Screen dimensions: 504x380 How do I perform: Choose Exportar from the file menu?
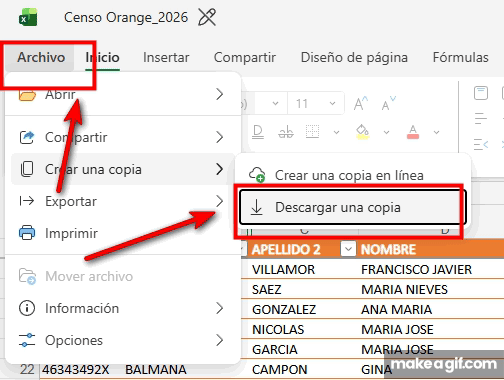point(123,201)
